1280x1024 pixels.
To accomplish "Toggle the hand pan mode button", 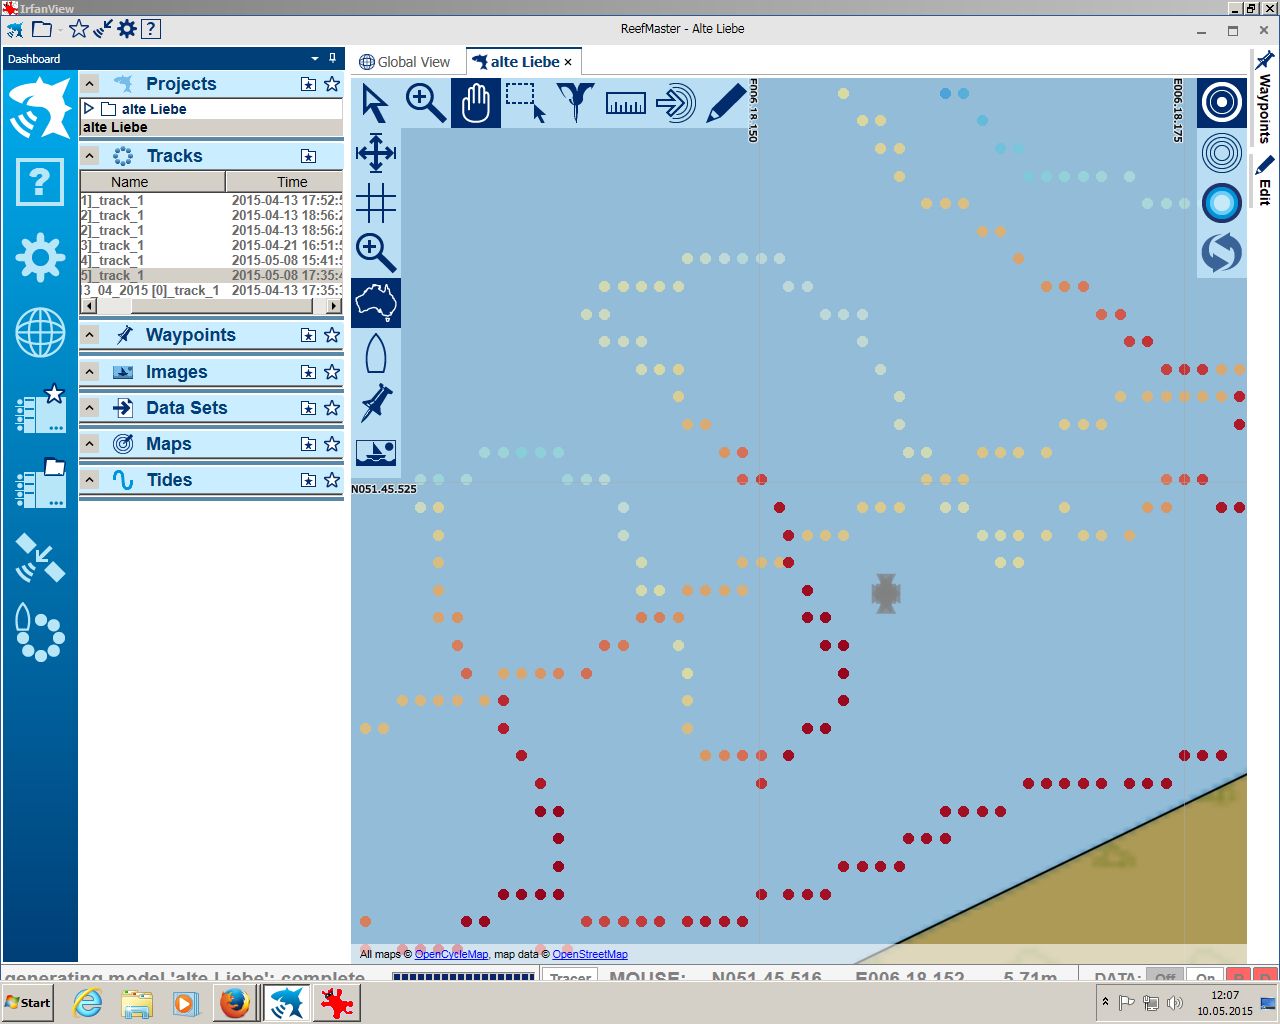I will click(475, 103).
